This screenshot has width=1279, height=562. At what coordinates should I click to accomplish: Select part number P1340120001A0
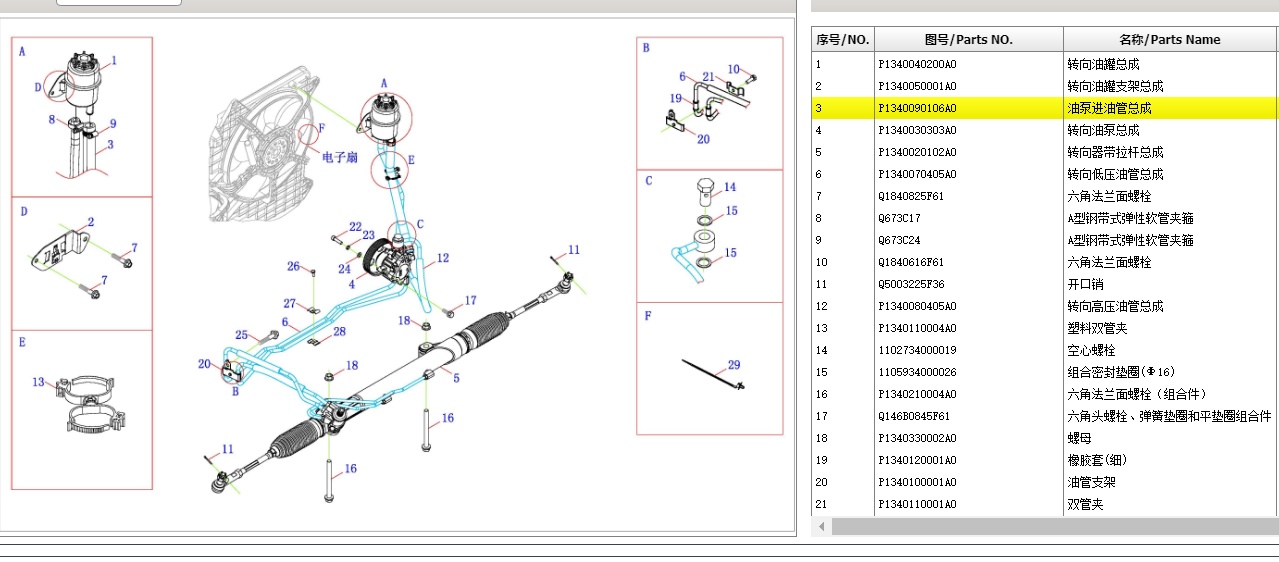[x=917, y=460]
